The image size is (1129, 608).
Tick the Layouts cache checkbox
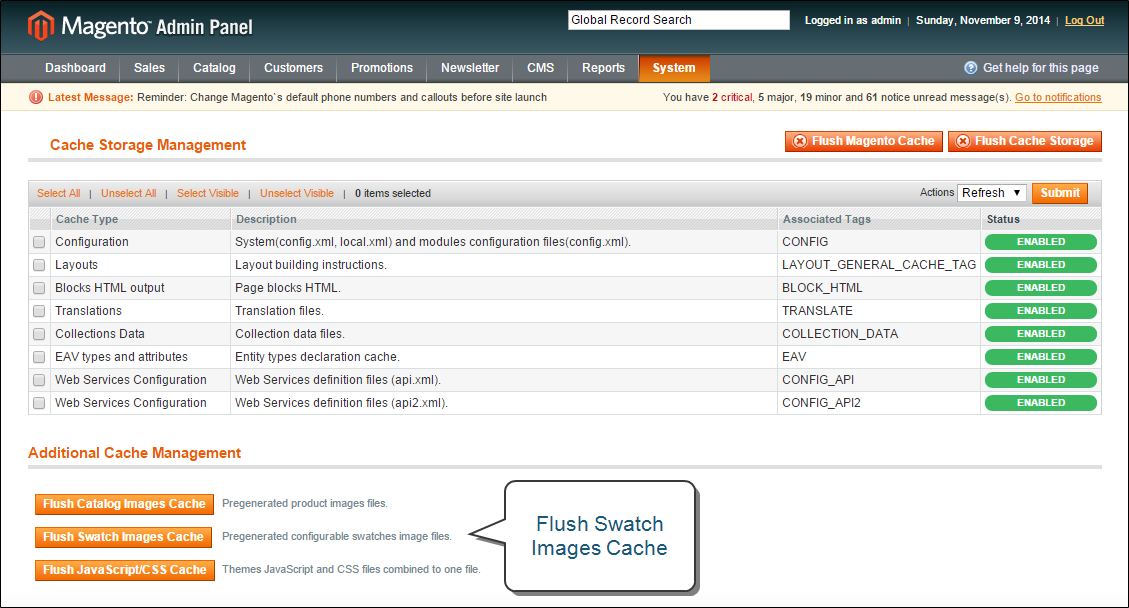click(x=39, y=265)
